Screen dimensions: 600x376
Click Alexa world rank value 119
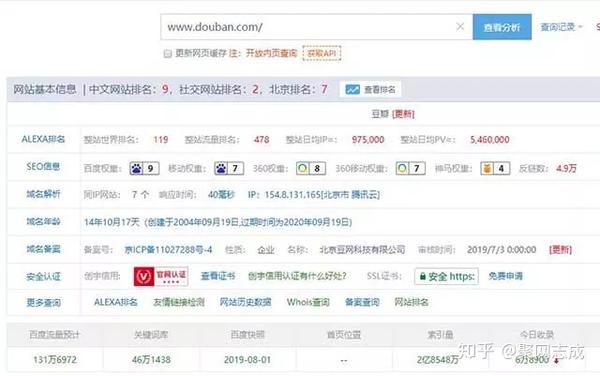(x=161, y=140)
